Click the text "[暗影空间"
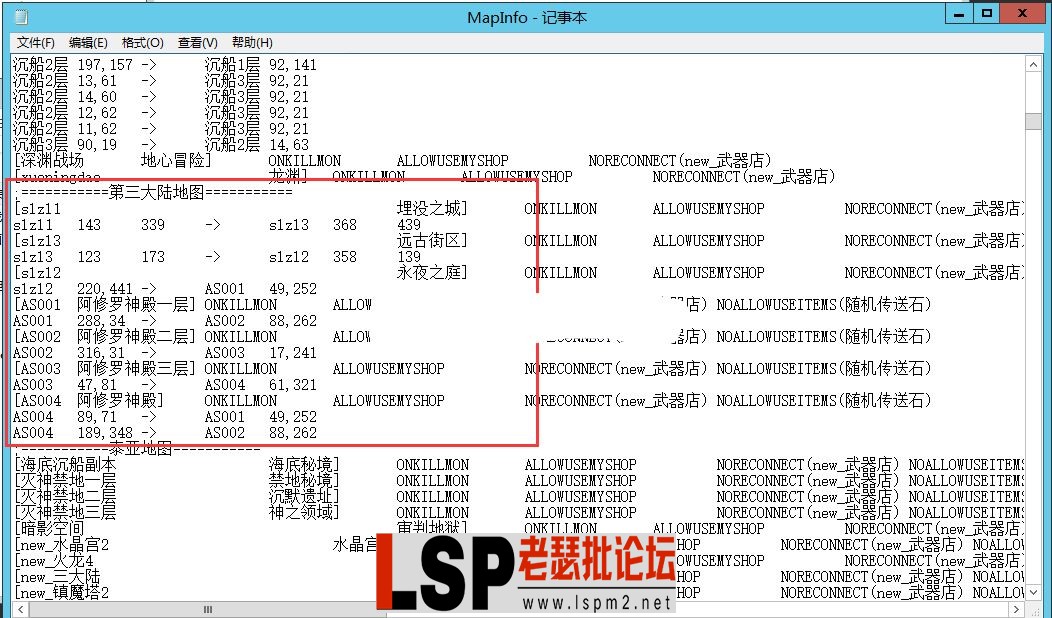 tap(48, 529)
